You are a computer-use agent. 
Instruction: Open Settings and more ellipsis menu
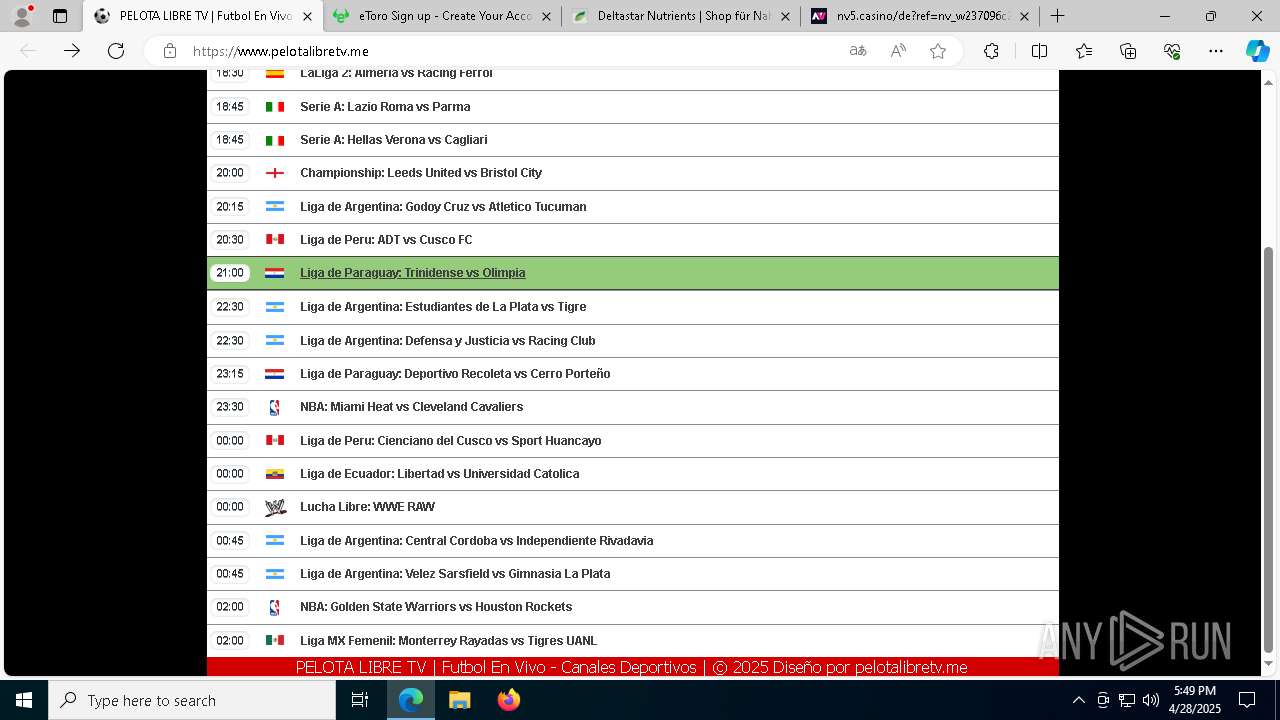click(1216, 51)
